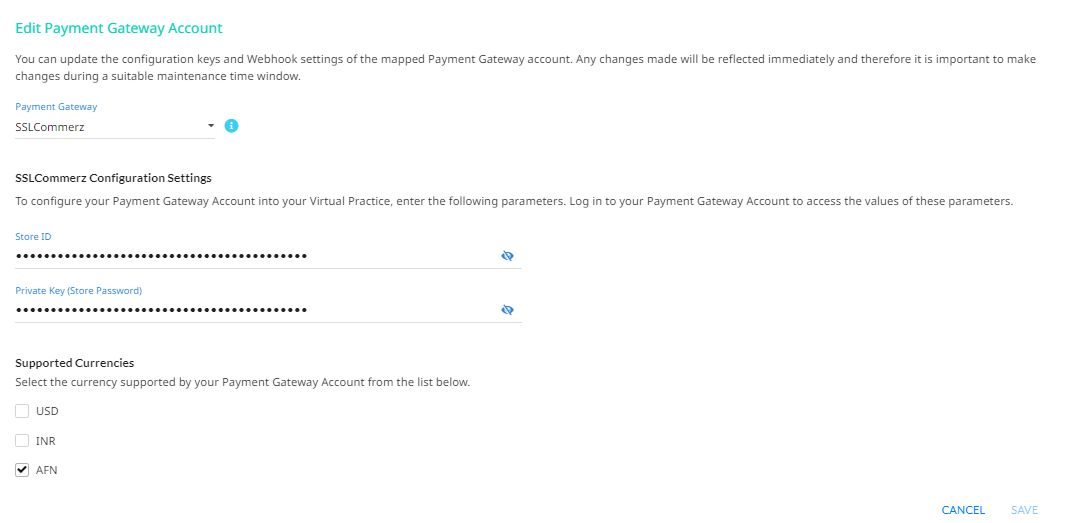Click the Private Key (Store Password) label
1066x523 pixels.
click(x=79, y=290)
